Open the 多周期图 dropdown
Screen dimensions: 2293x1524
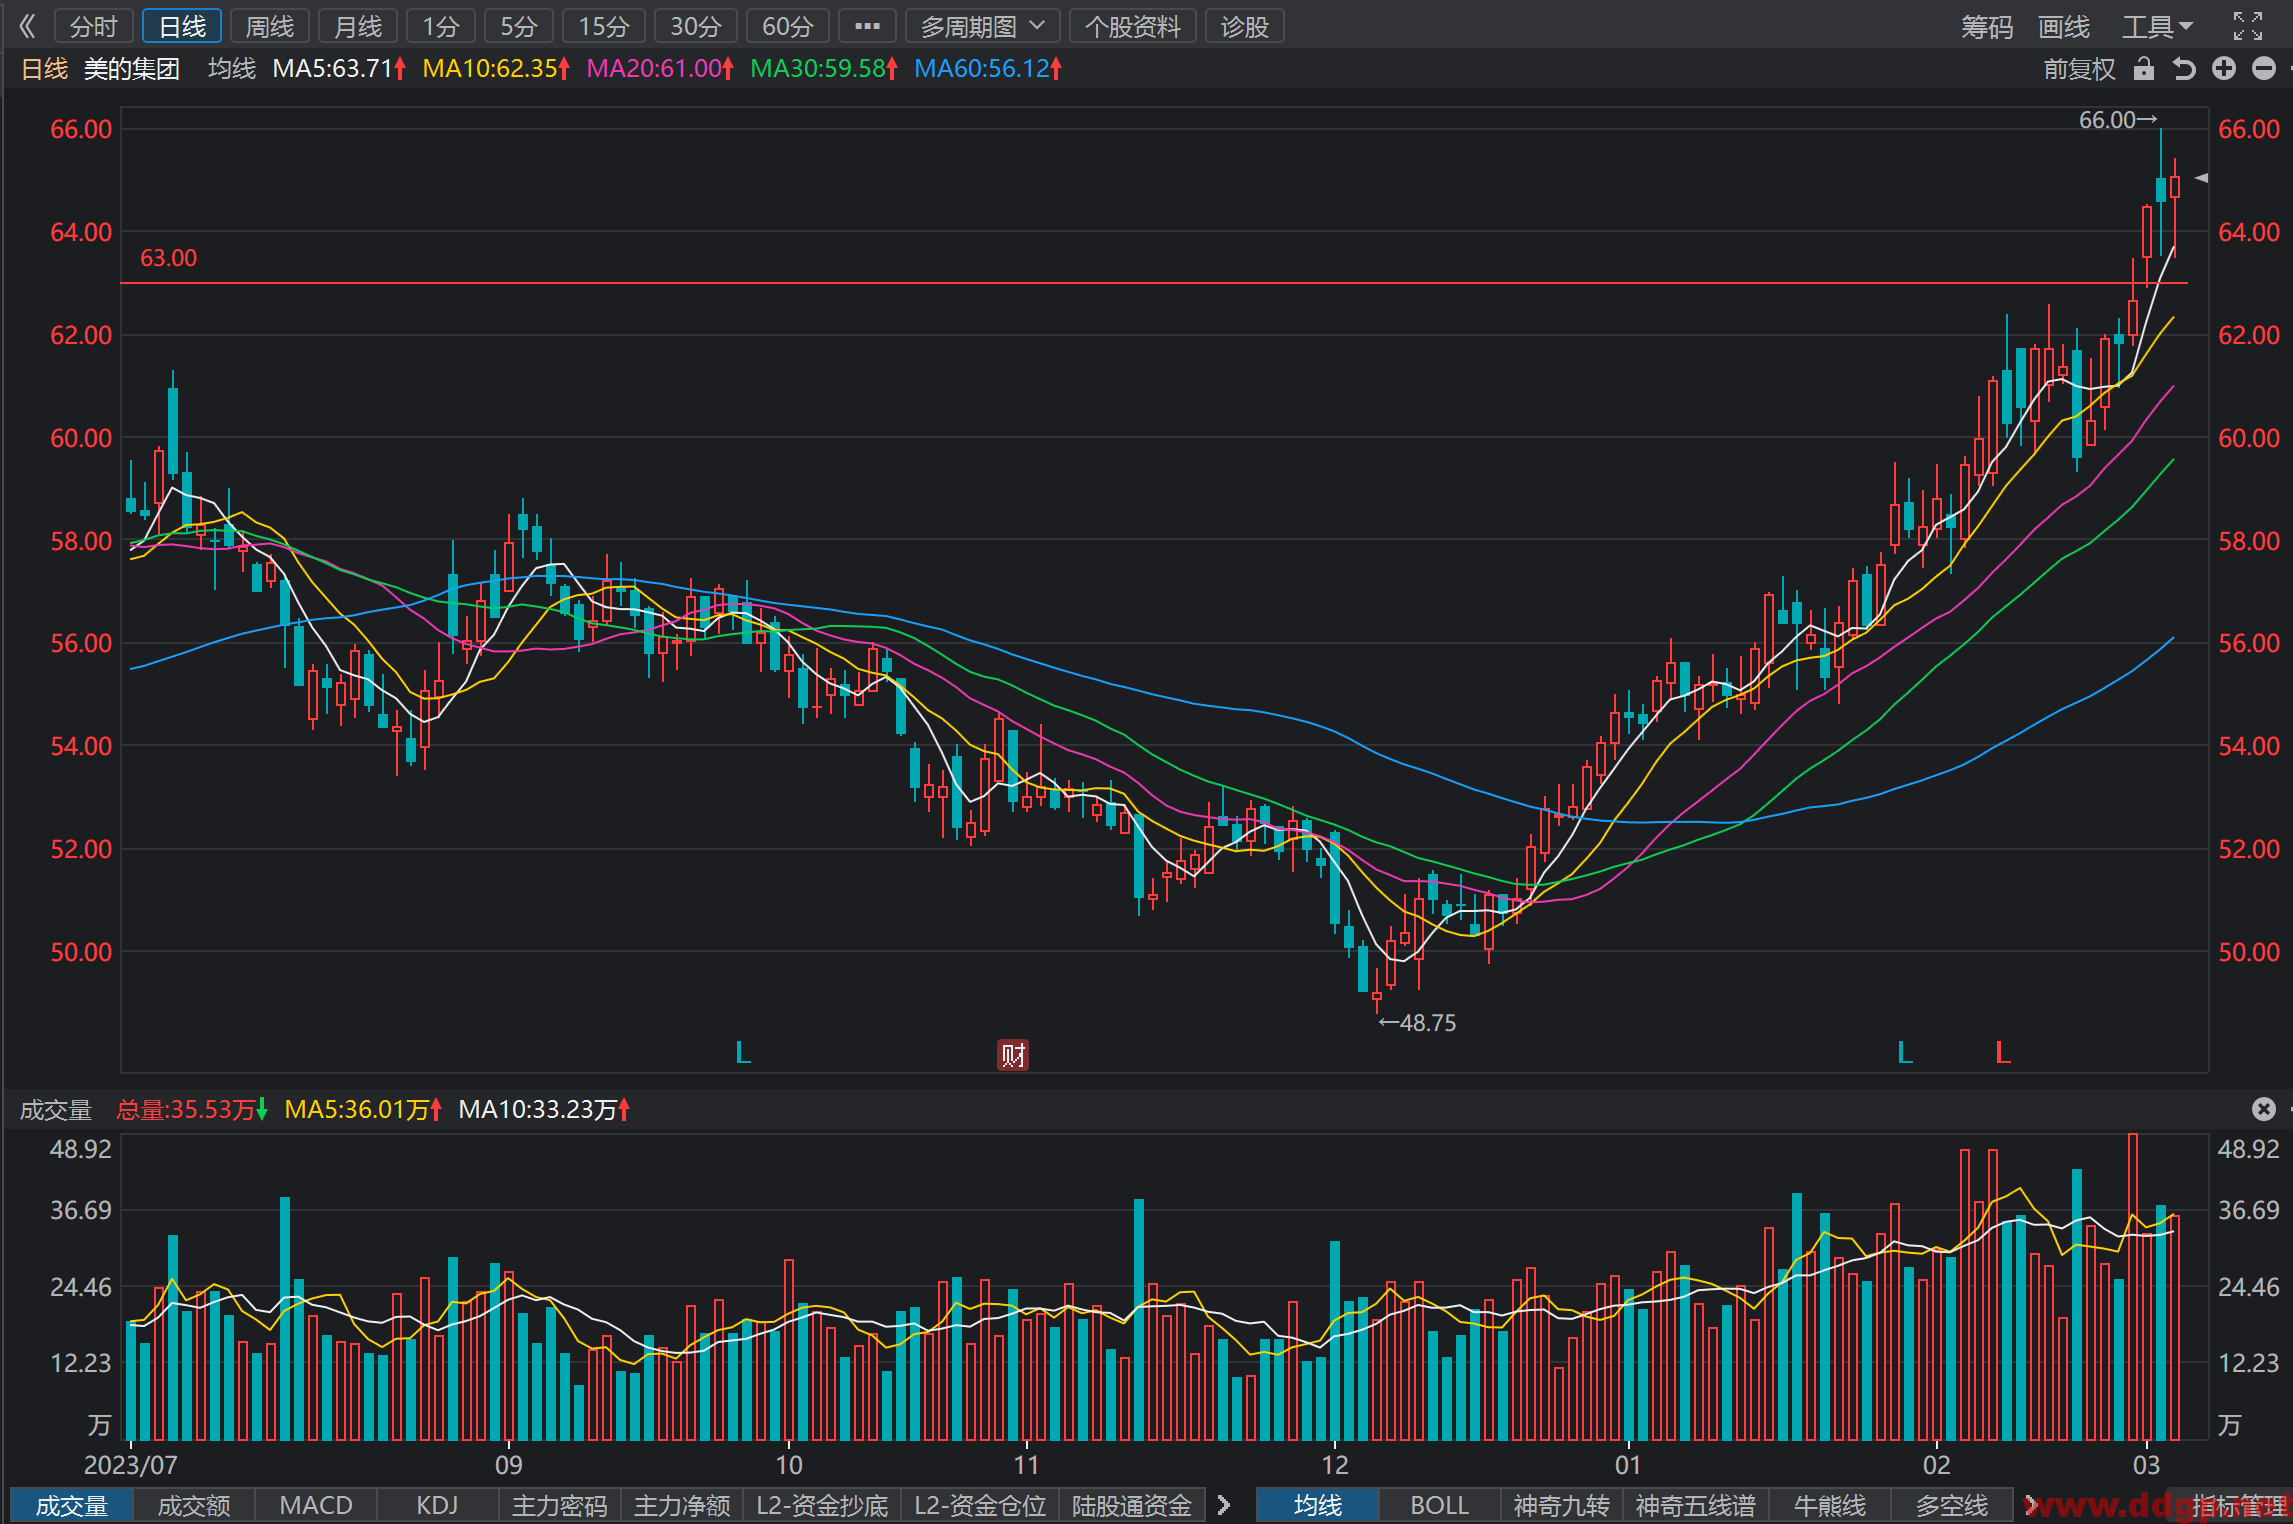tap(982, 26)
